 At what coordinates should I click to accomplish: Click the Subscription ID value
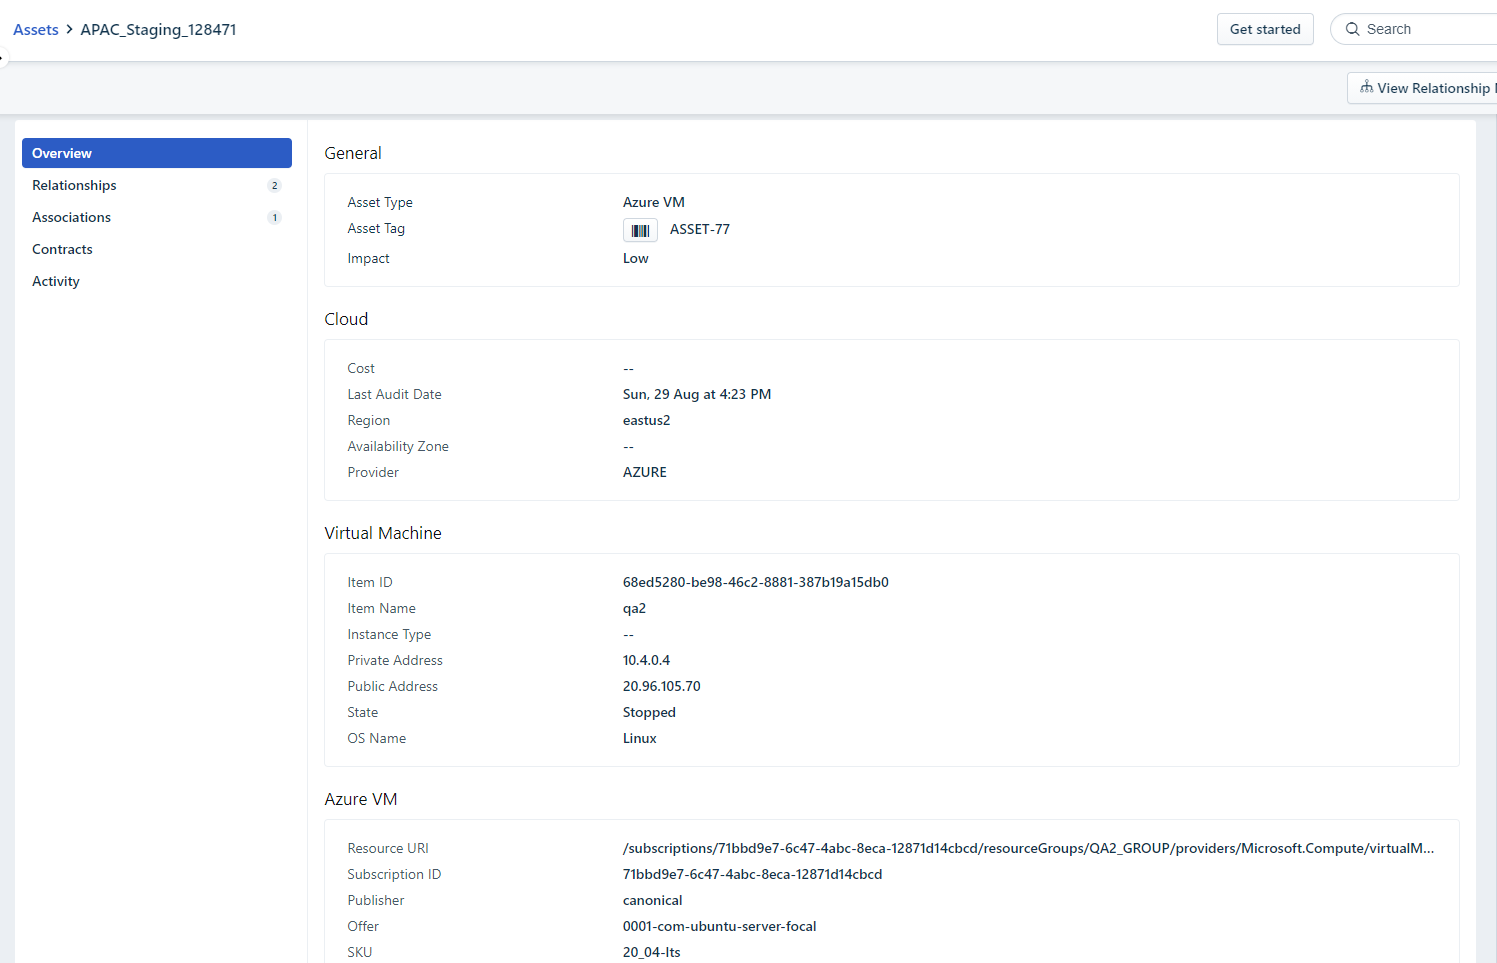coord(753,874)
